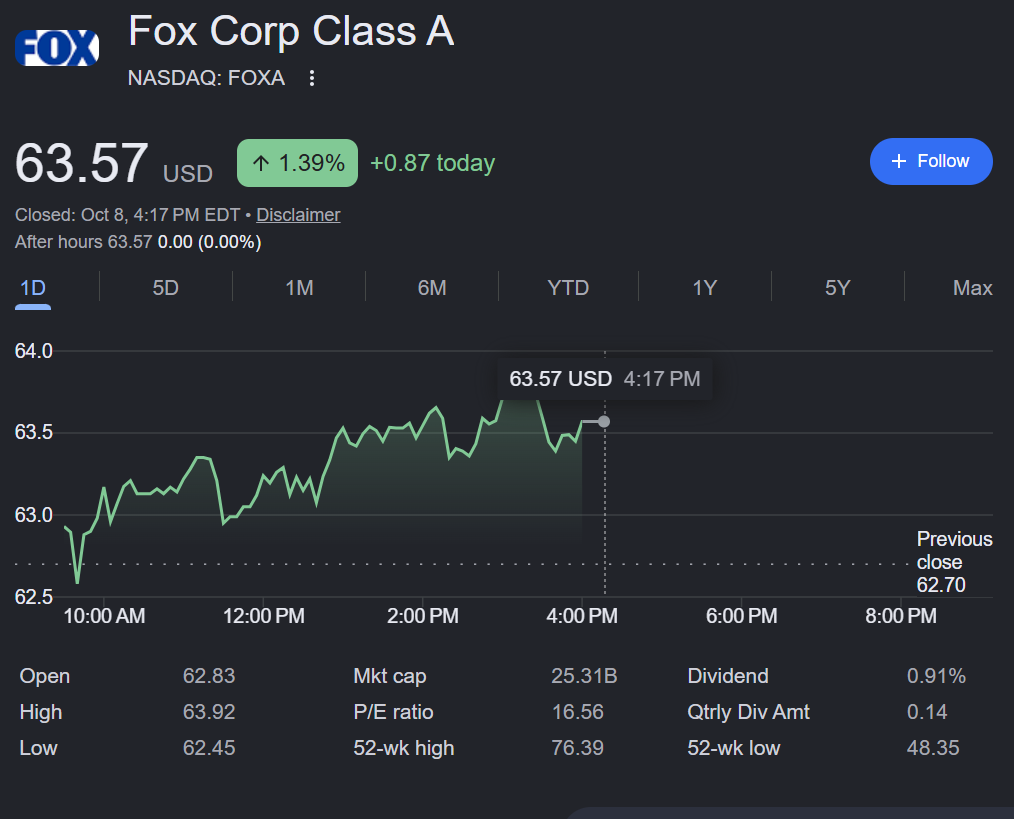Click the NASDAQ: FOXA ticker text

[206, 78]
